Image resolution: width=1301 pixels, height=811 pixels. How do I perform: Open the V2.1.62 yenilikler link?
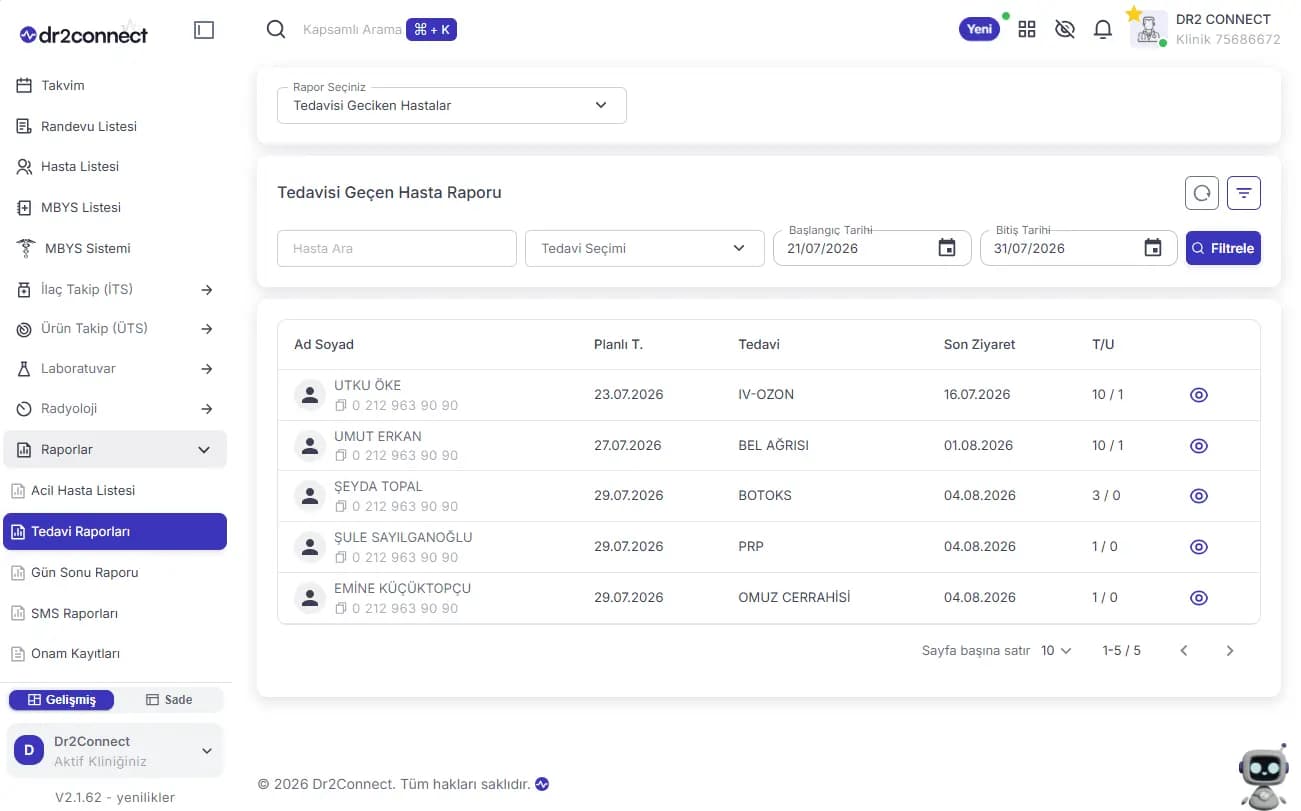point(115,798)
